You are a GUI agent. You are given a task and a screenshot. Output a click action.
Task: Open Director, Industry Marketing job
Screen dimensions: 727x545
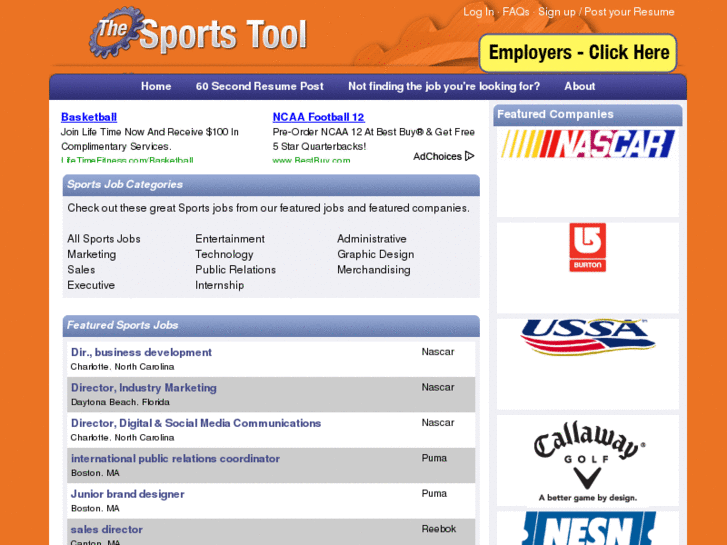click(x=144, y=388)
